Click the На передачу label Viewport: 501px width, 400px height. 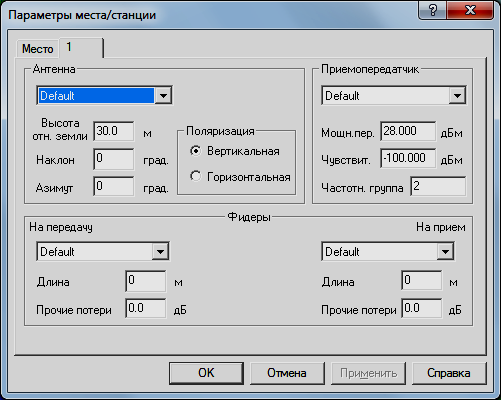(x=61, y=227)
